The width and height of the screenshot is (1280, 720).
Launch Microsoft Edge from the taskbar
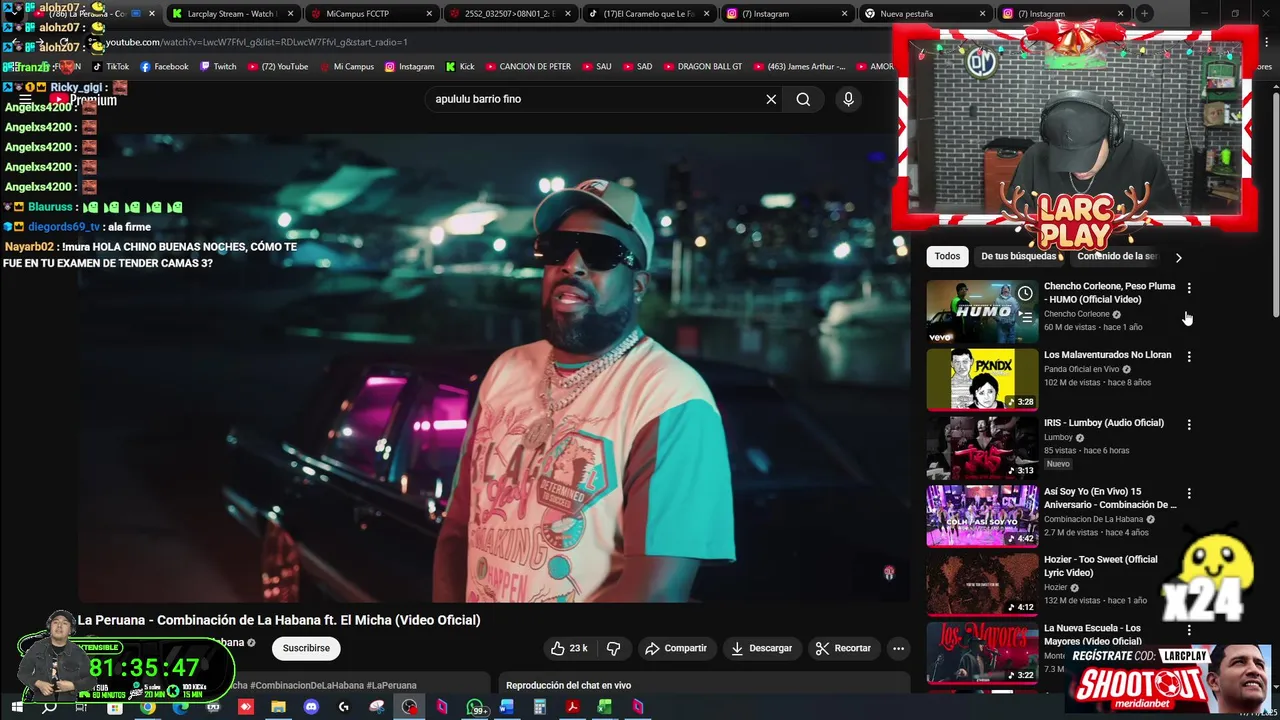pos(180,707)
